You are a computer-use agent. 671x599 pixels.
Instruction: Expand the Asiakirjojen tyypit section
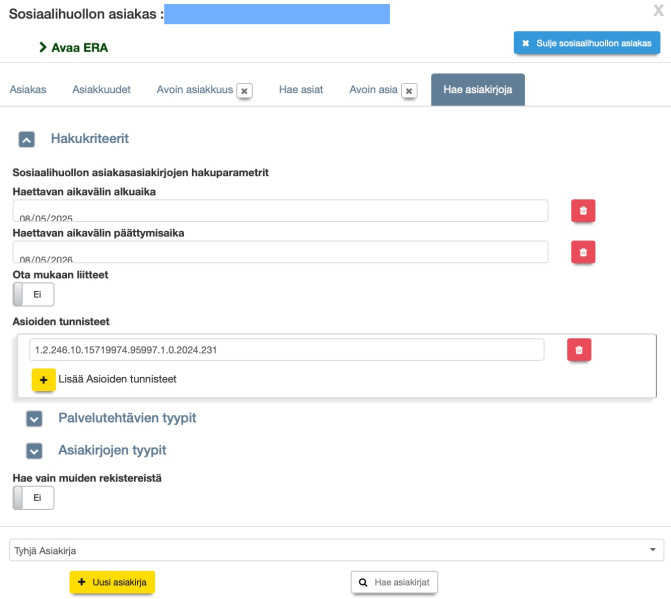coord(34,451)
